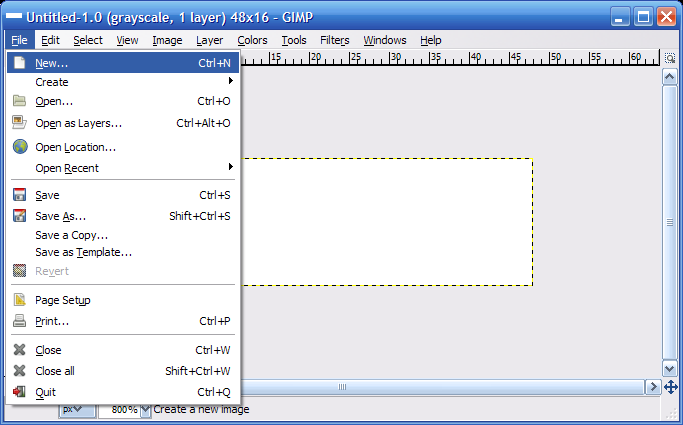
Task: Click vertical scrollbar up arrow
Action: (669, 78)
